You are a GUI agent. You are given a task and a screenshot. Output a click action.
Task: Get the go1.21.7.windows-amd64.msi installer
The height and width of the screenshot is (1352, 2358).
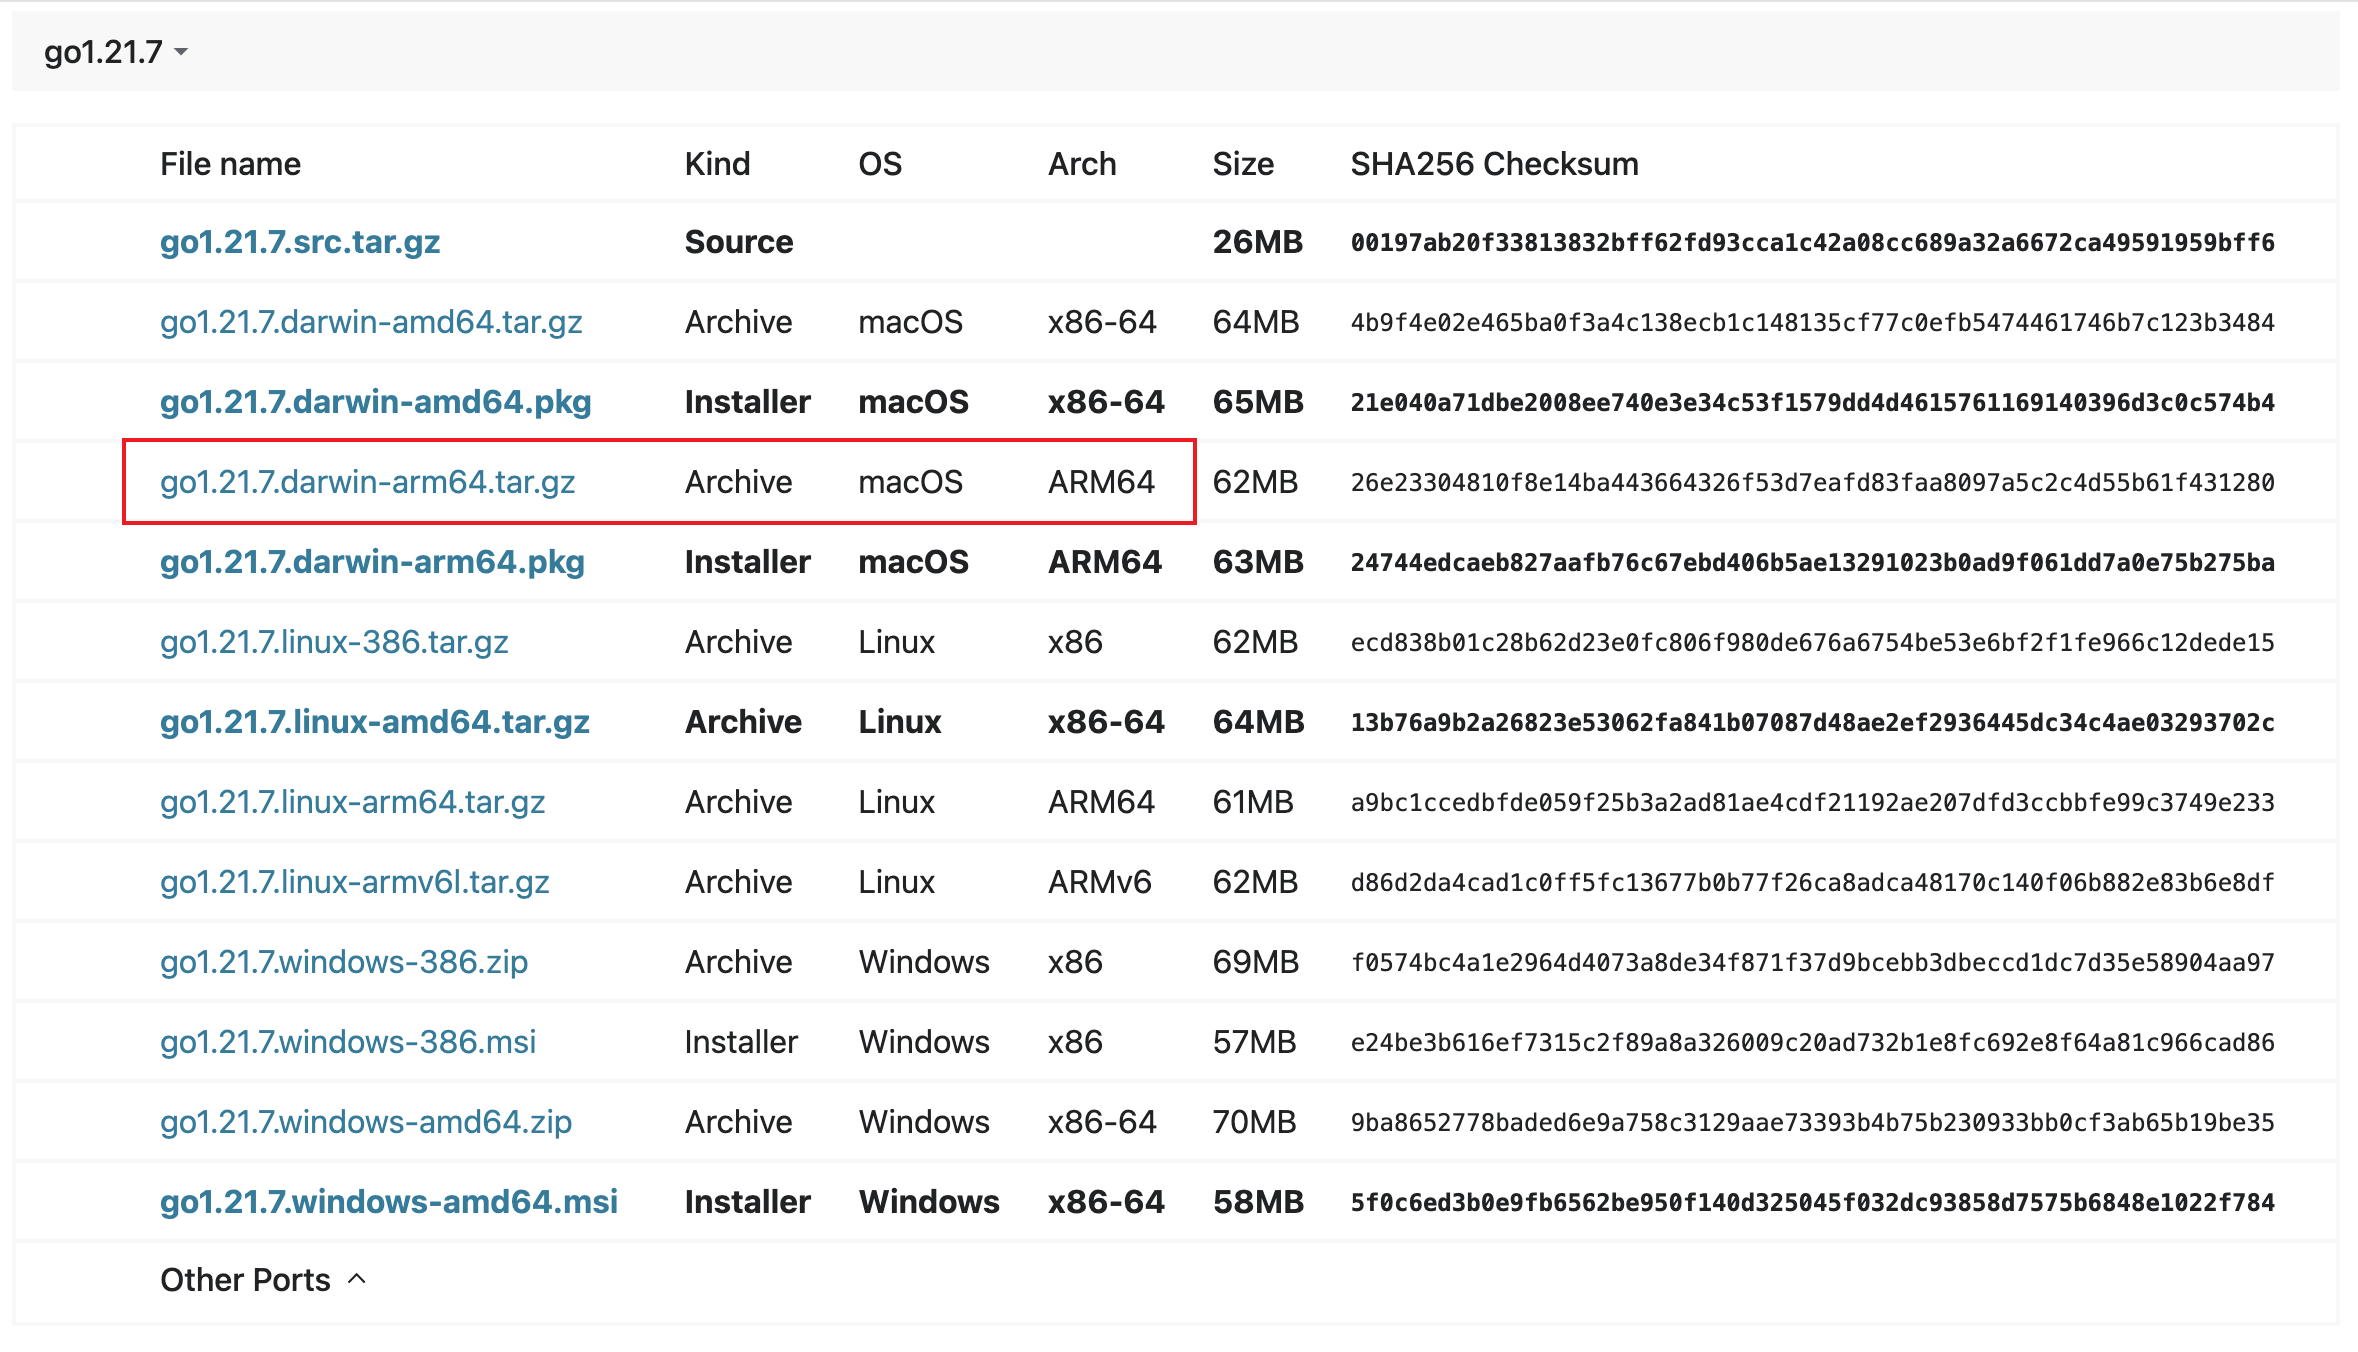pos(389,1202)
